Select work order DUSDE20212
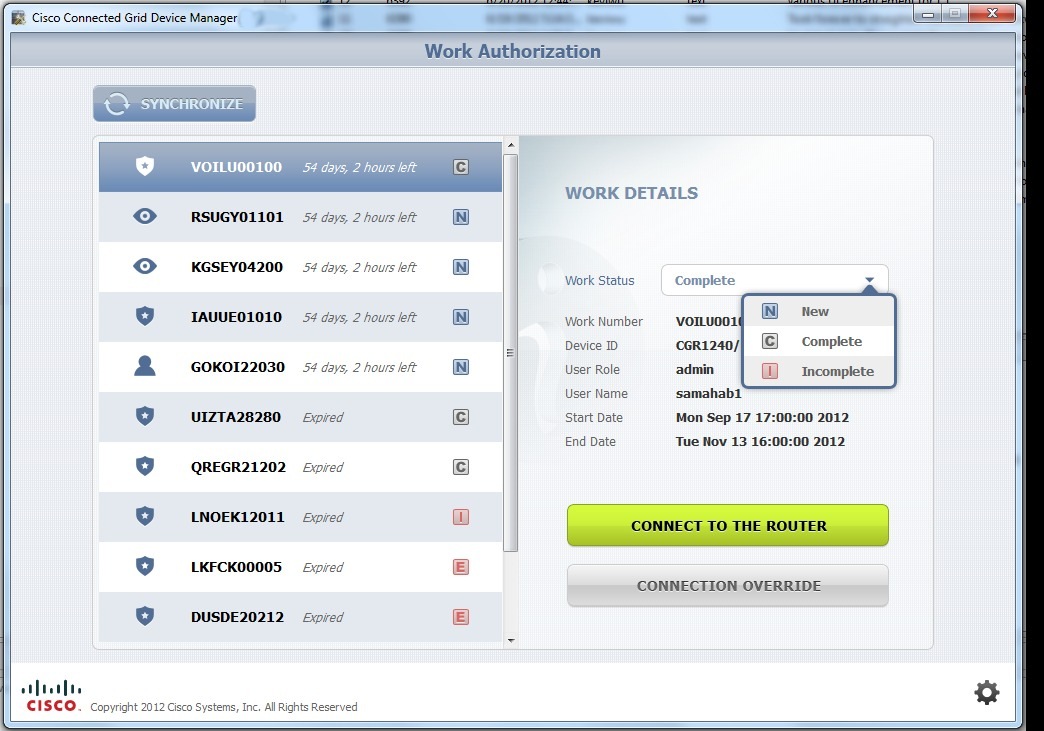 tap(300, 616)
